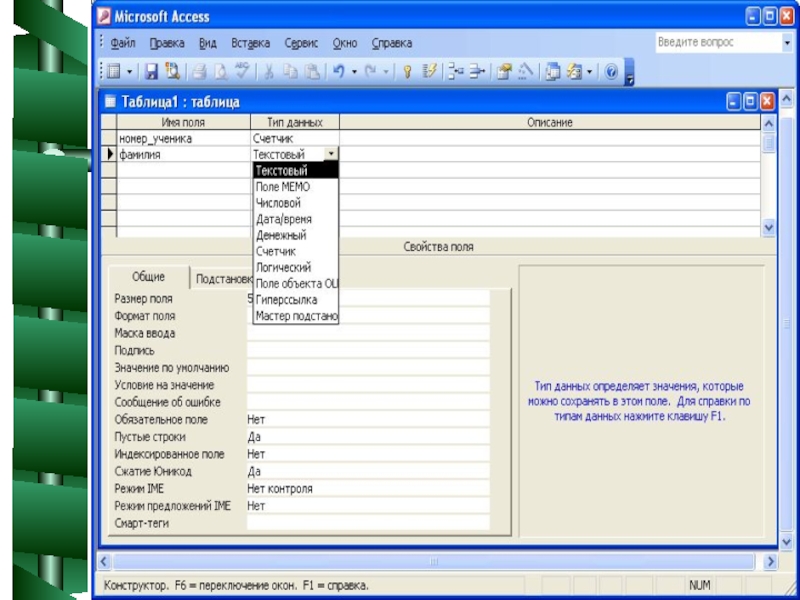Open the Сервис menu
800x600 pixels.
pyautogui.click(x=301, y=43)
